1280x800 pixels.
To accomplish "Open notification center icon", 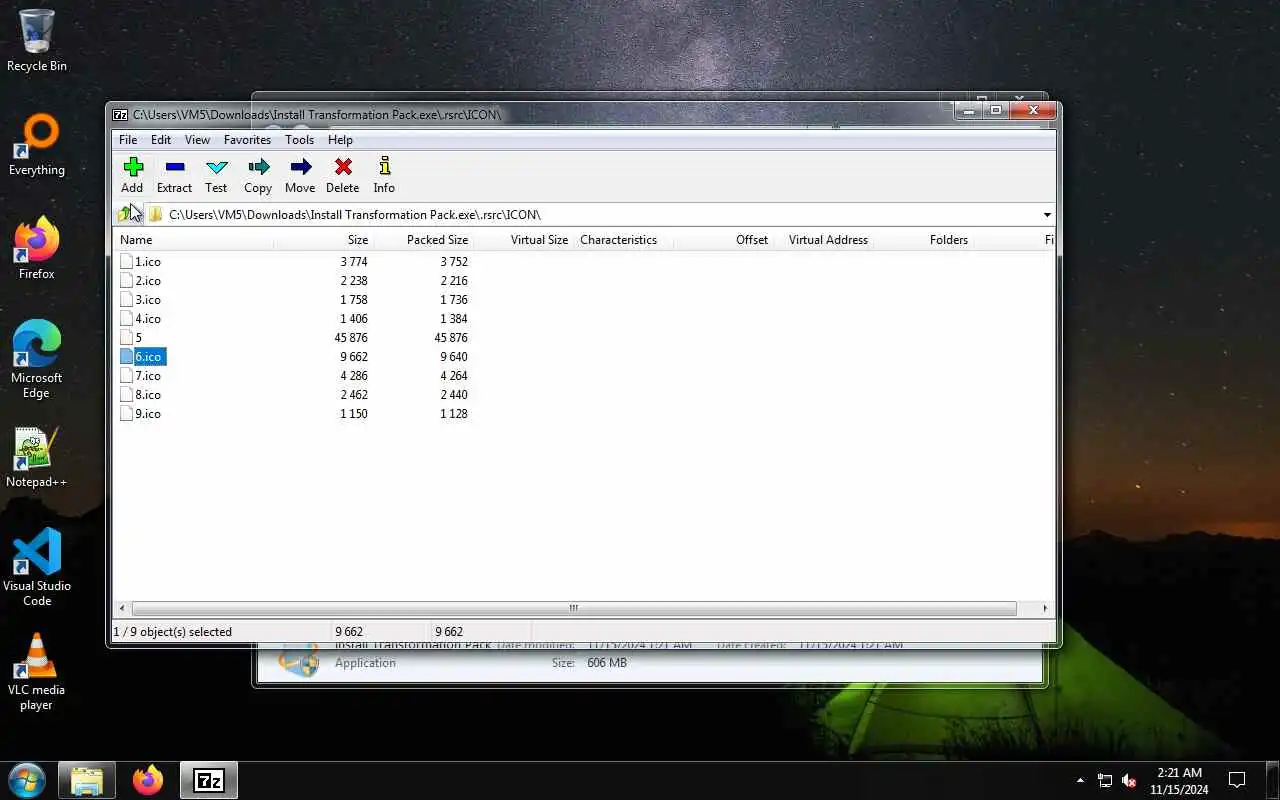I will coord(1237,780).
